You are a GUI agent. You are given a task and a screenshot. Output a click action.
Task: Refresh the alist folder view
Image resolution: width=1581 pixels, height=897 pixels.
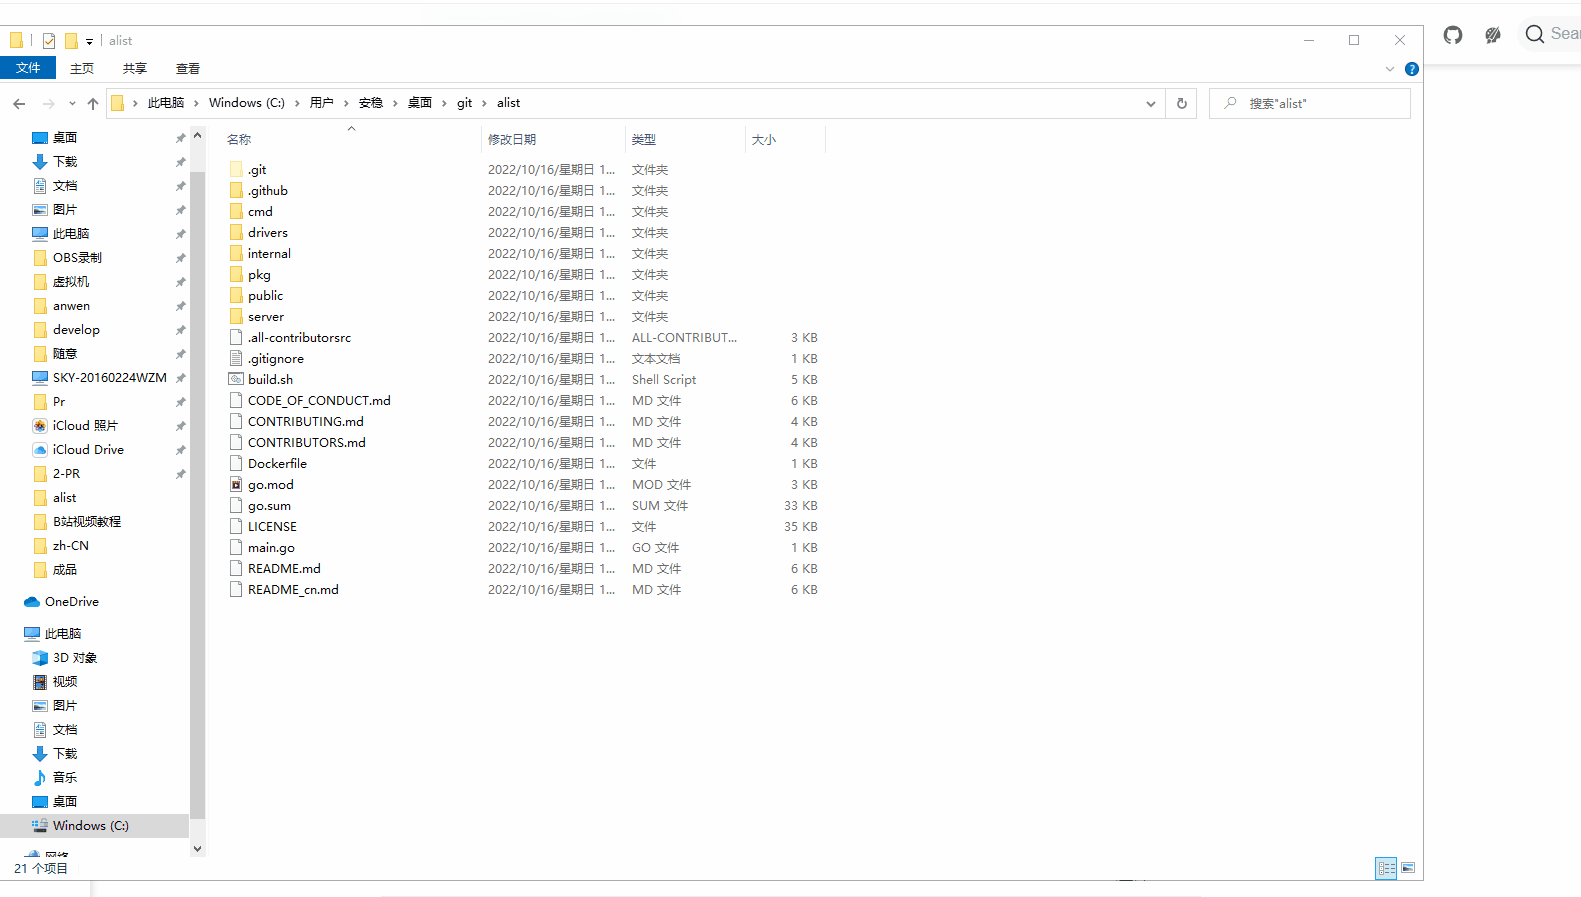1181,103
